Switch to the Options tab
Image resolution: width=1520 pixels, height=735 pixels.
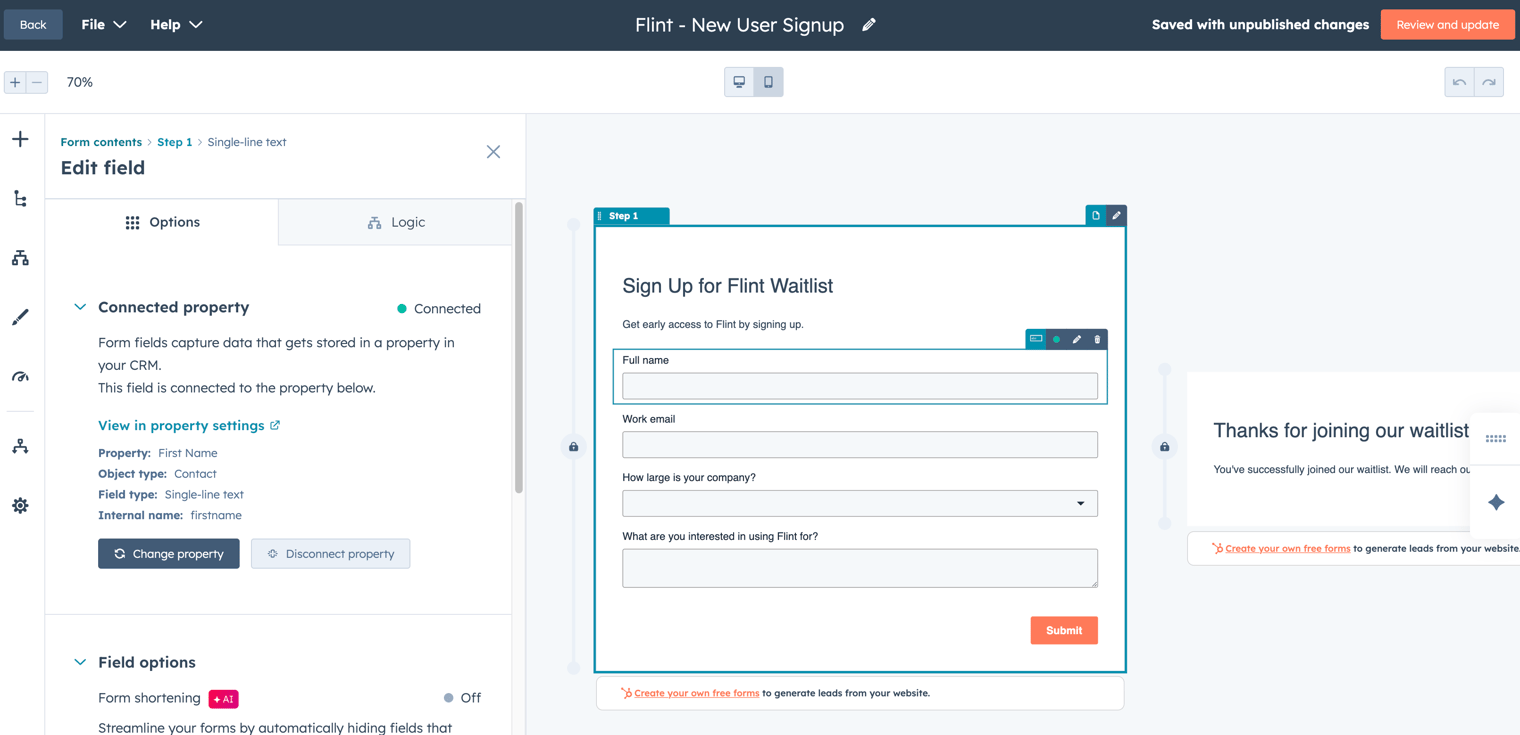162,222
